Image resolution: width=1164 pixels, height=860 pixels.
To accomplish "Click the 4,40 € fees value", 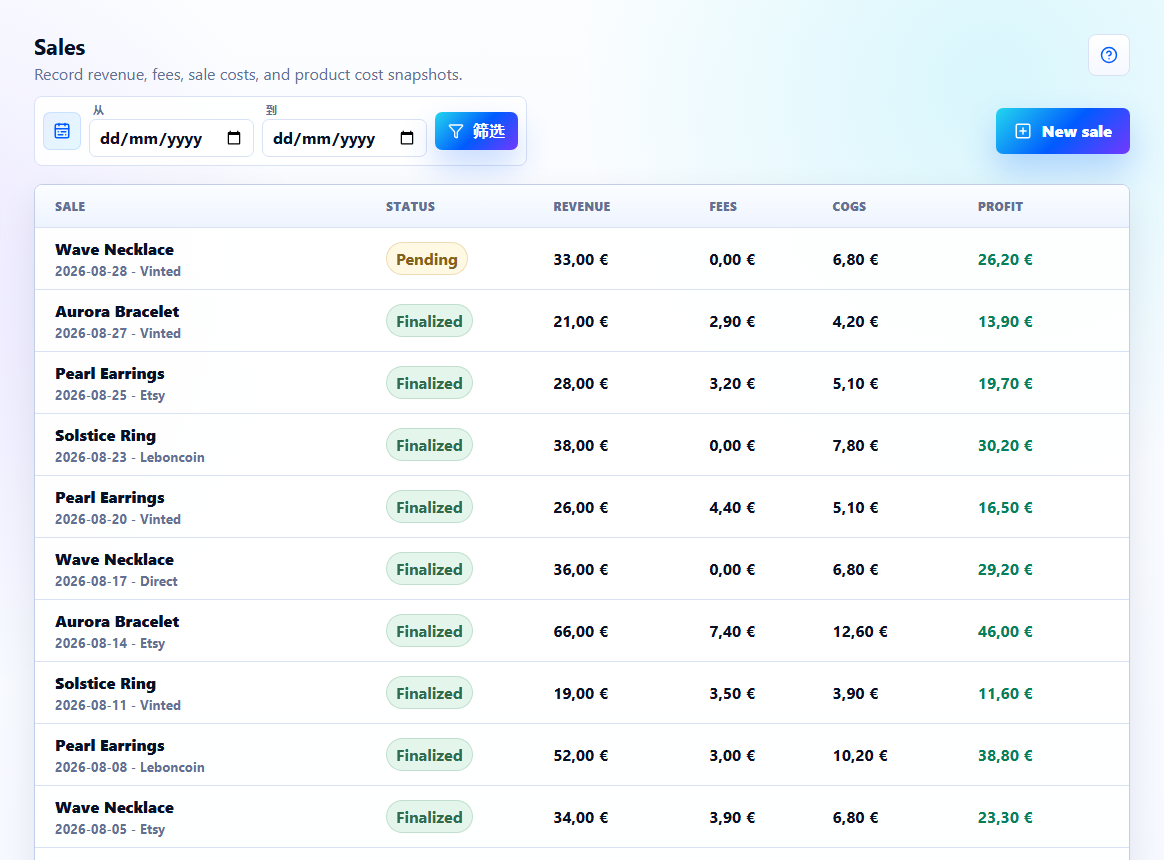I will tap(732, 507).
